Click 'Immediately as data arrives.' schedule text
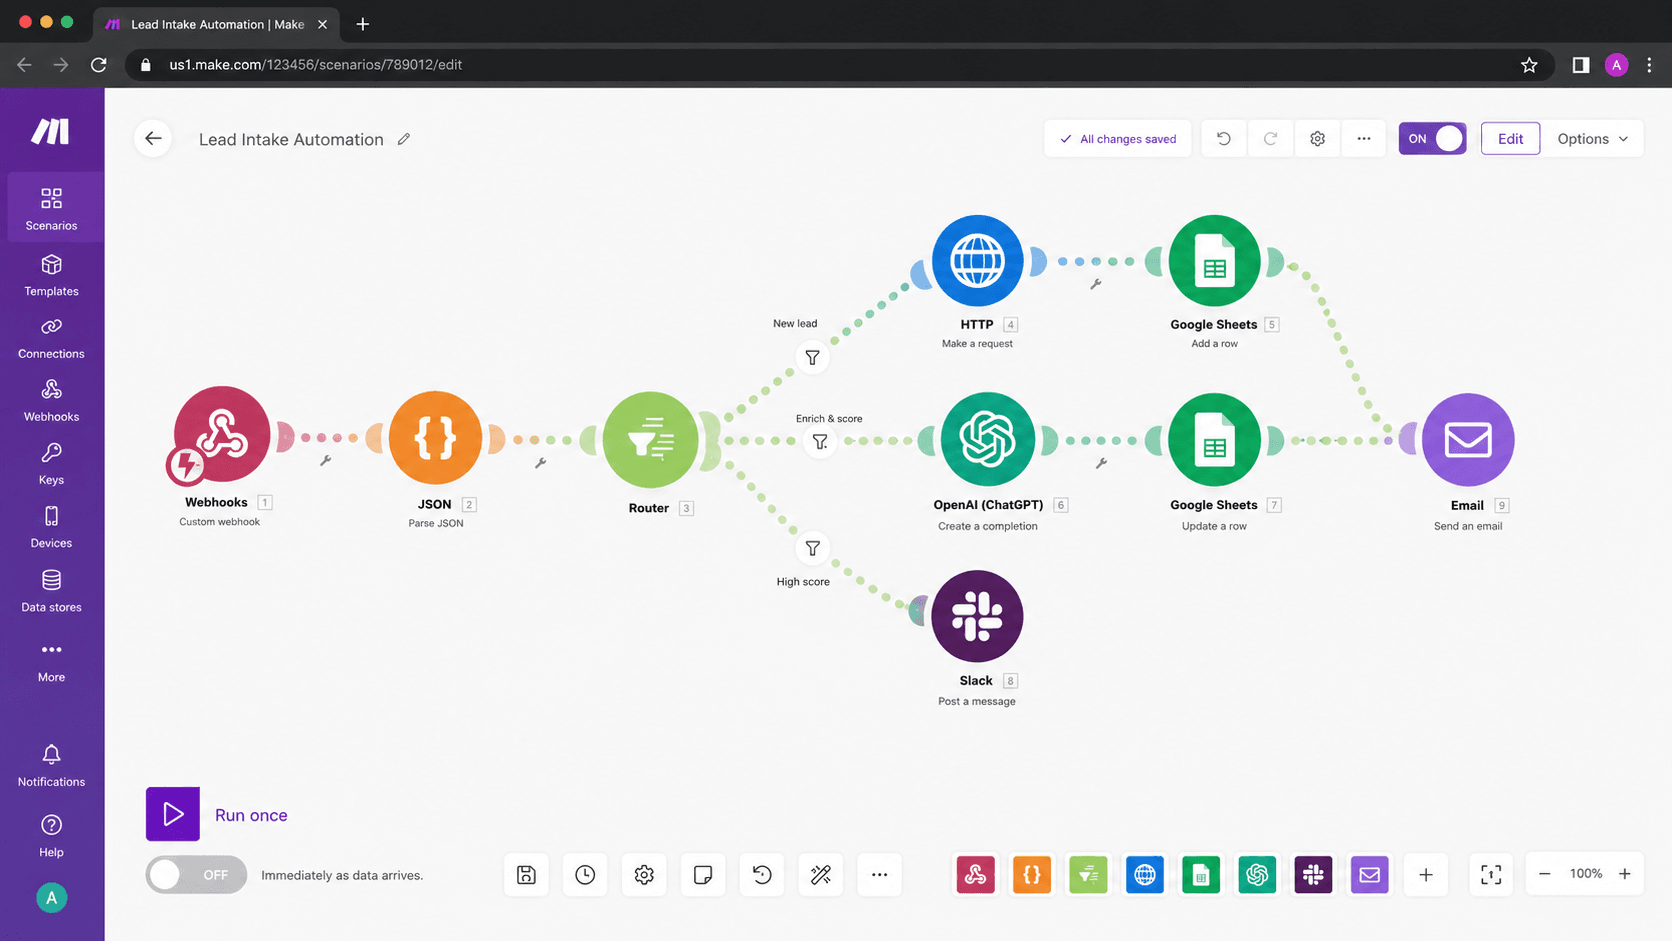This screenshot has height=941, width=1672. 342,875
